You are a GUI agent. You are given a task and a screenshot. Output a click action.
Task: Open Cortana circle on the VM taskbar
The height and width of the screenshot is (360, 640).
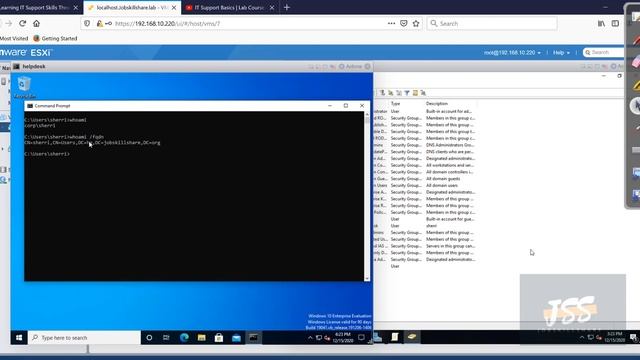pyautogui.click(x=149, y=338)
